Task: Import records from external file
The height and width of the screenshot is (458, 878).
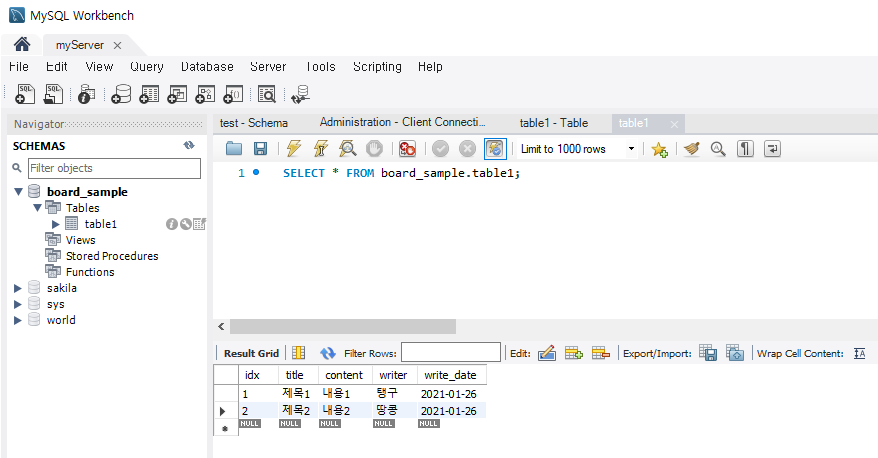Action: click(x=735, y=353)
